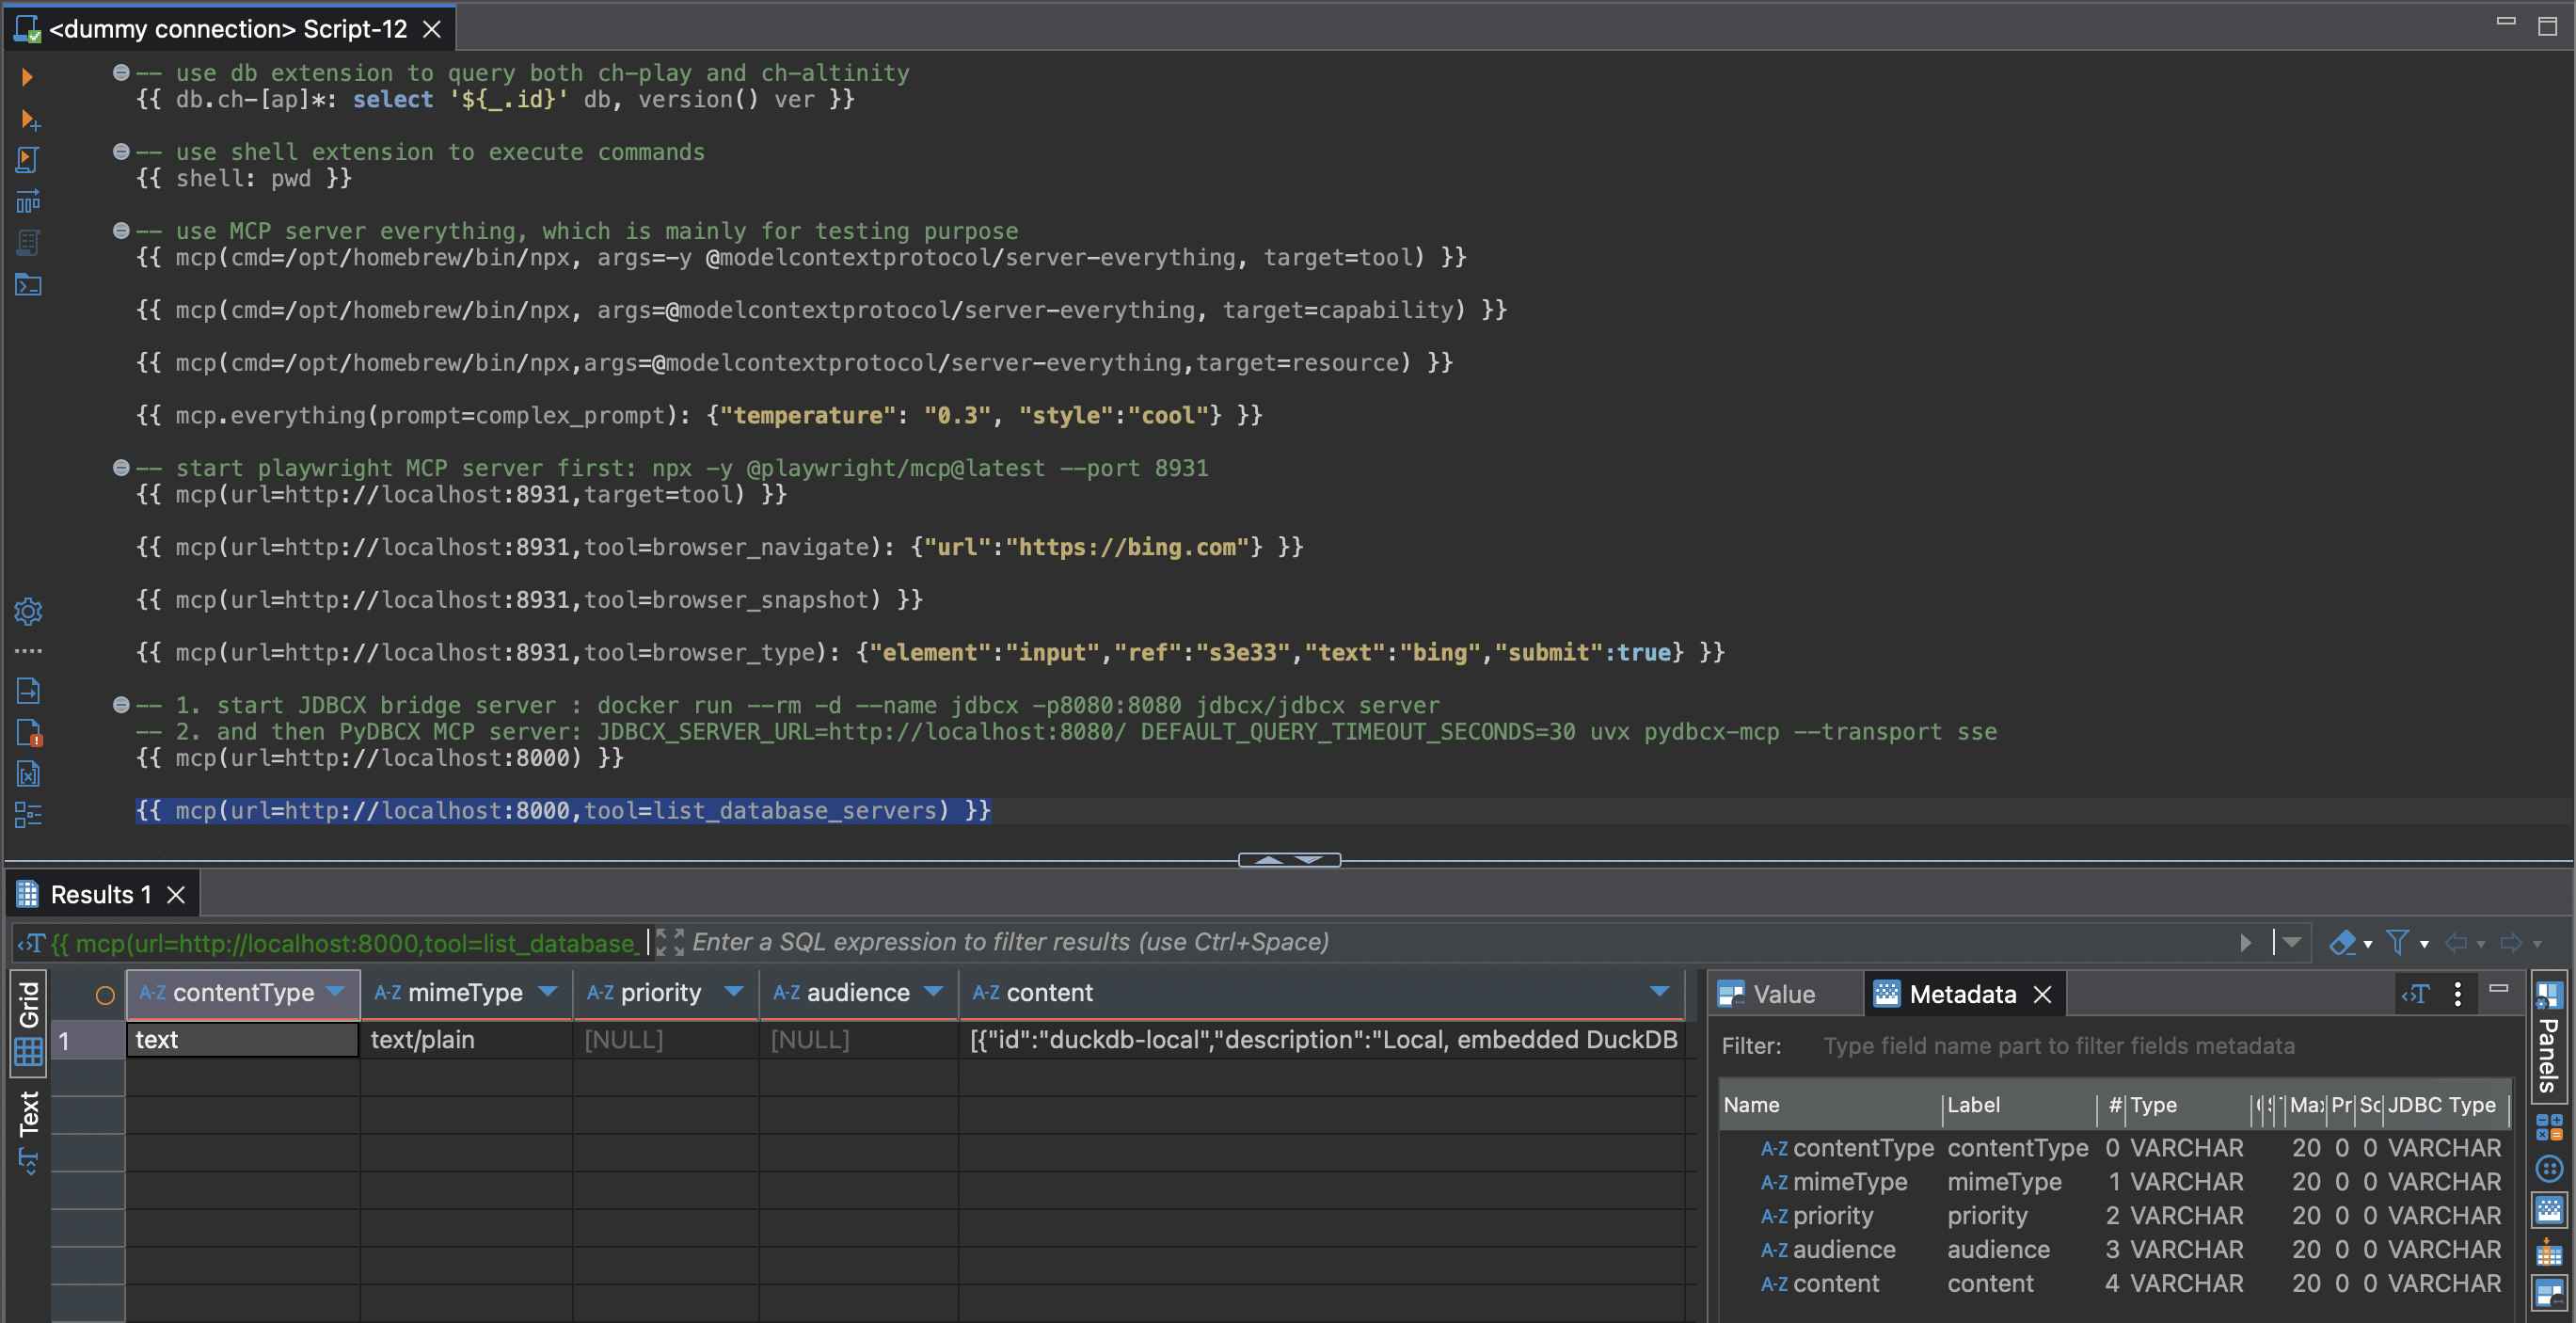Open SQL editor settings gear
The image size is (2576, 1323).
27,612
